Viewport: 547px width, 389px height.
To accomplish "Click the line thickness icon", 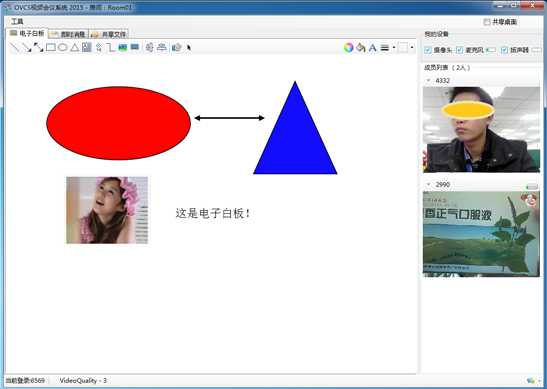I will [x=385, y=48].
